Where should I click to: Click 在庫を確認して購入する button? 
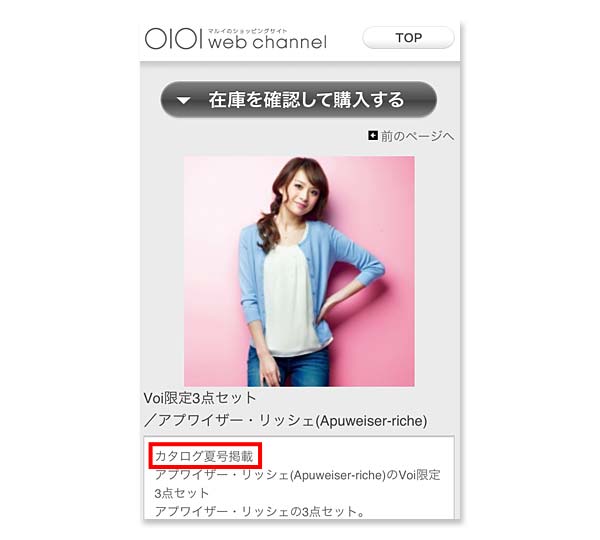(x=298, y=100)
